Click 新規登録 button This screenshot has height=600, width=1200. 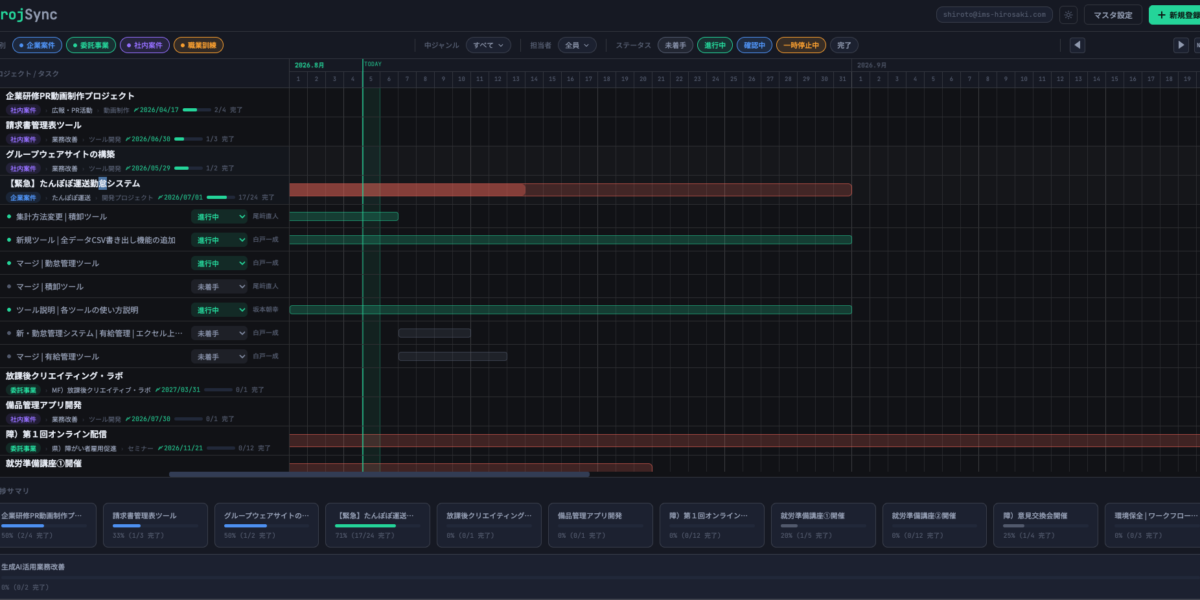(1176, 15)
